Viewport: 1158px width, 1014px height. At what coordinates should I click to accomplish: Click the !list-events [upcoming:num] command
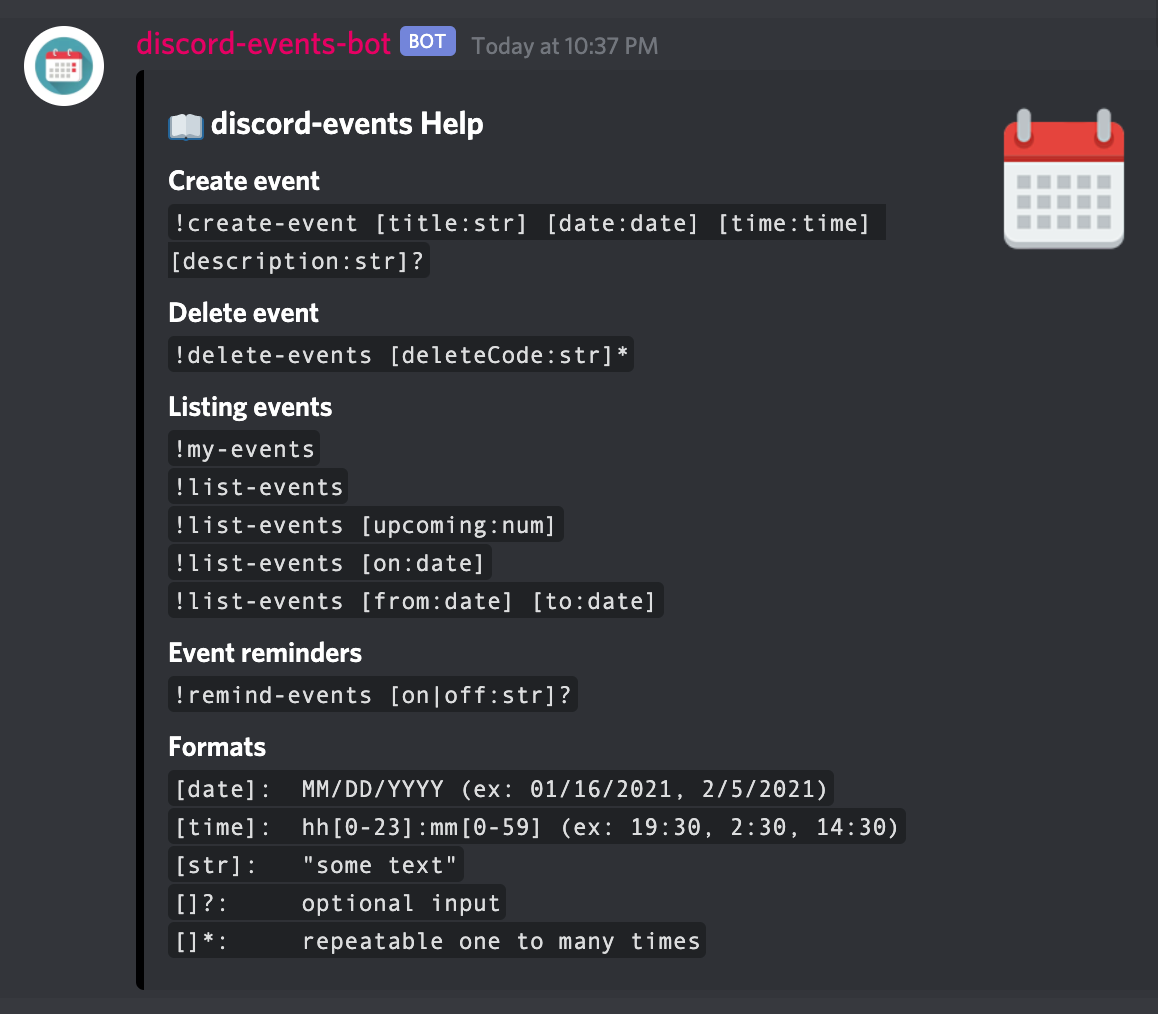(366, 524)
